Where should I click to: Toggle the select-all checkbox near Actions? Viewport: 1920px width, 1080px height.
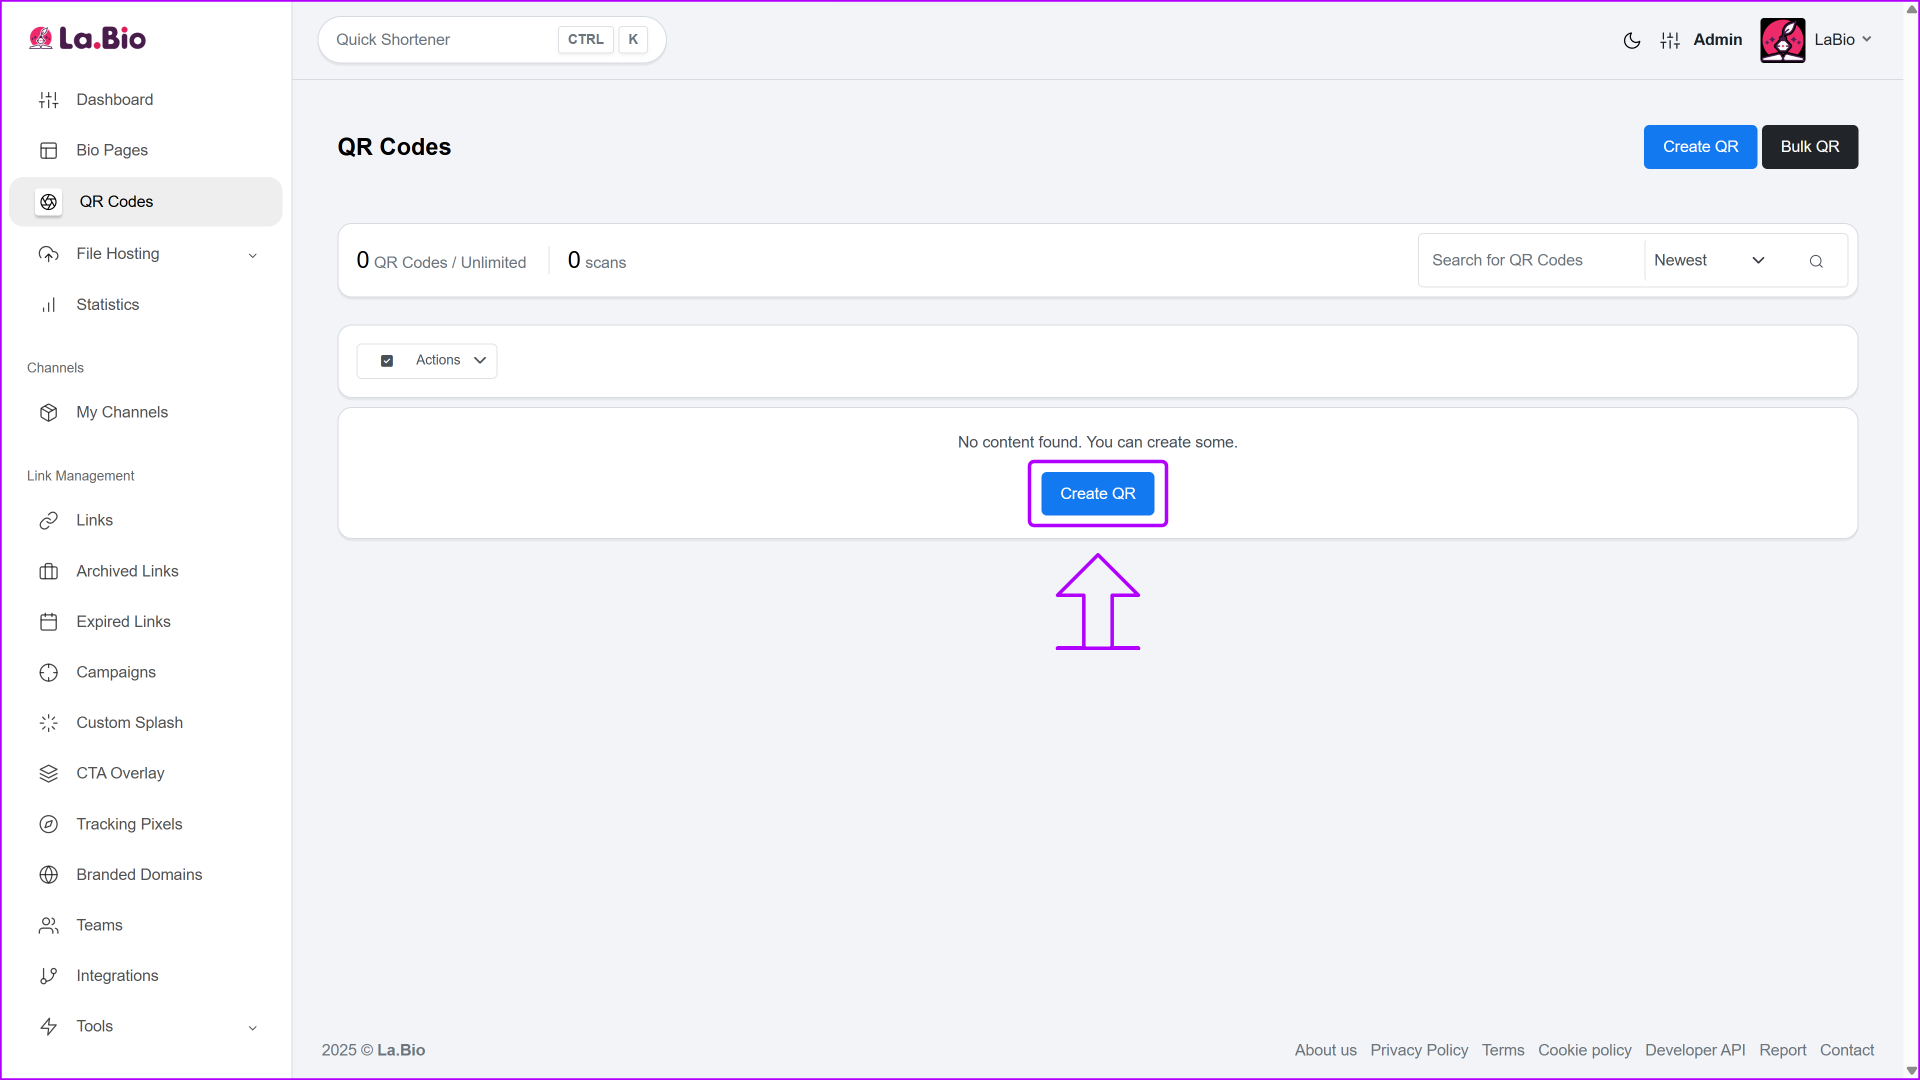click(387, 361)
